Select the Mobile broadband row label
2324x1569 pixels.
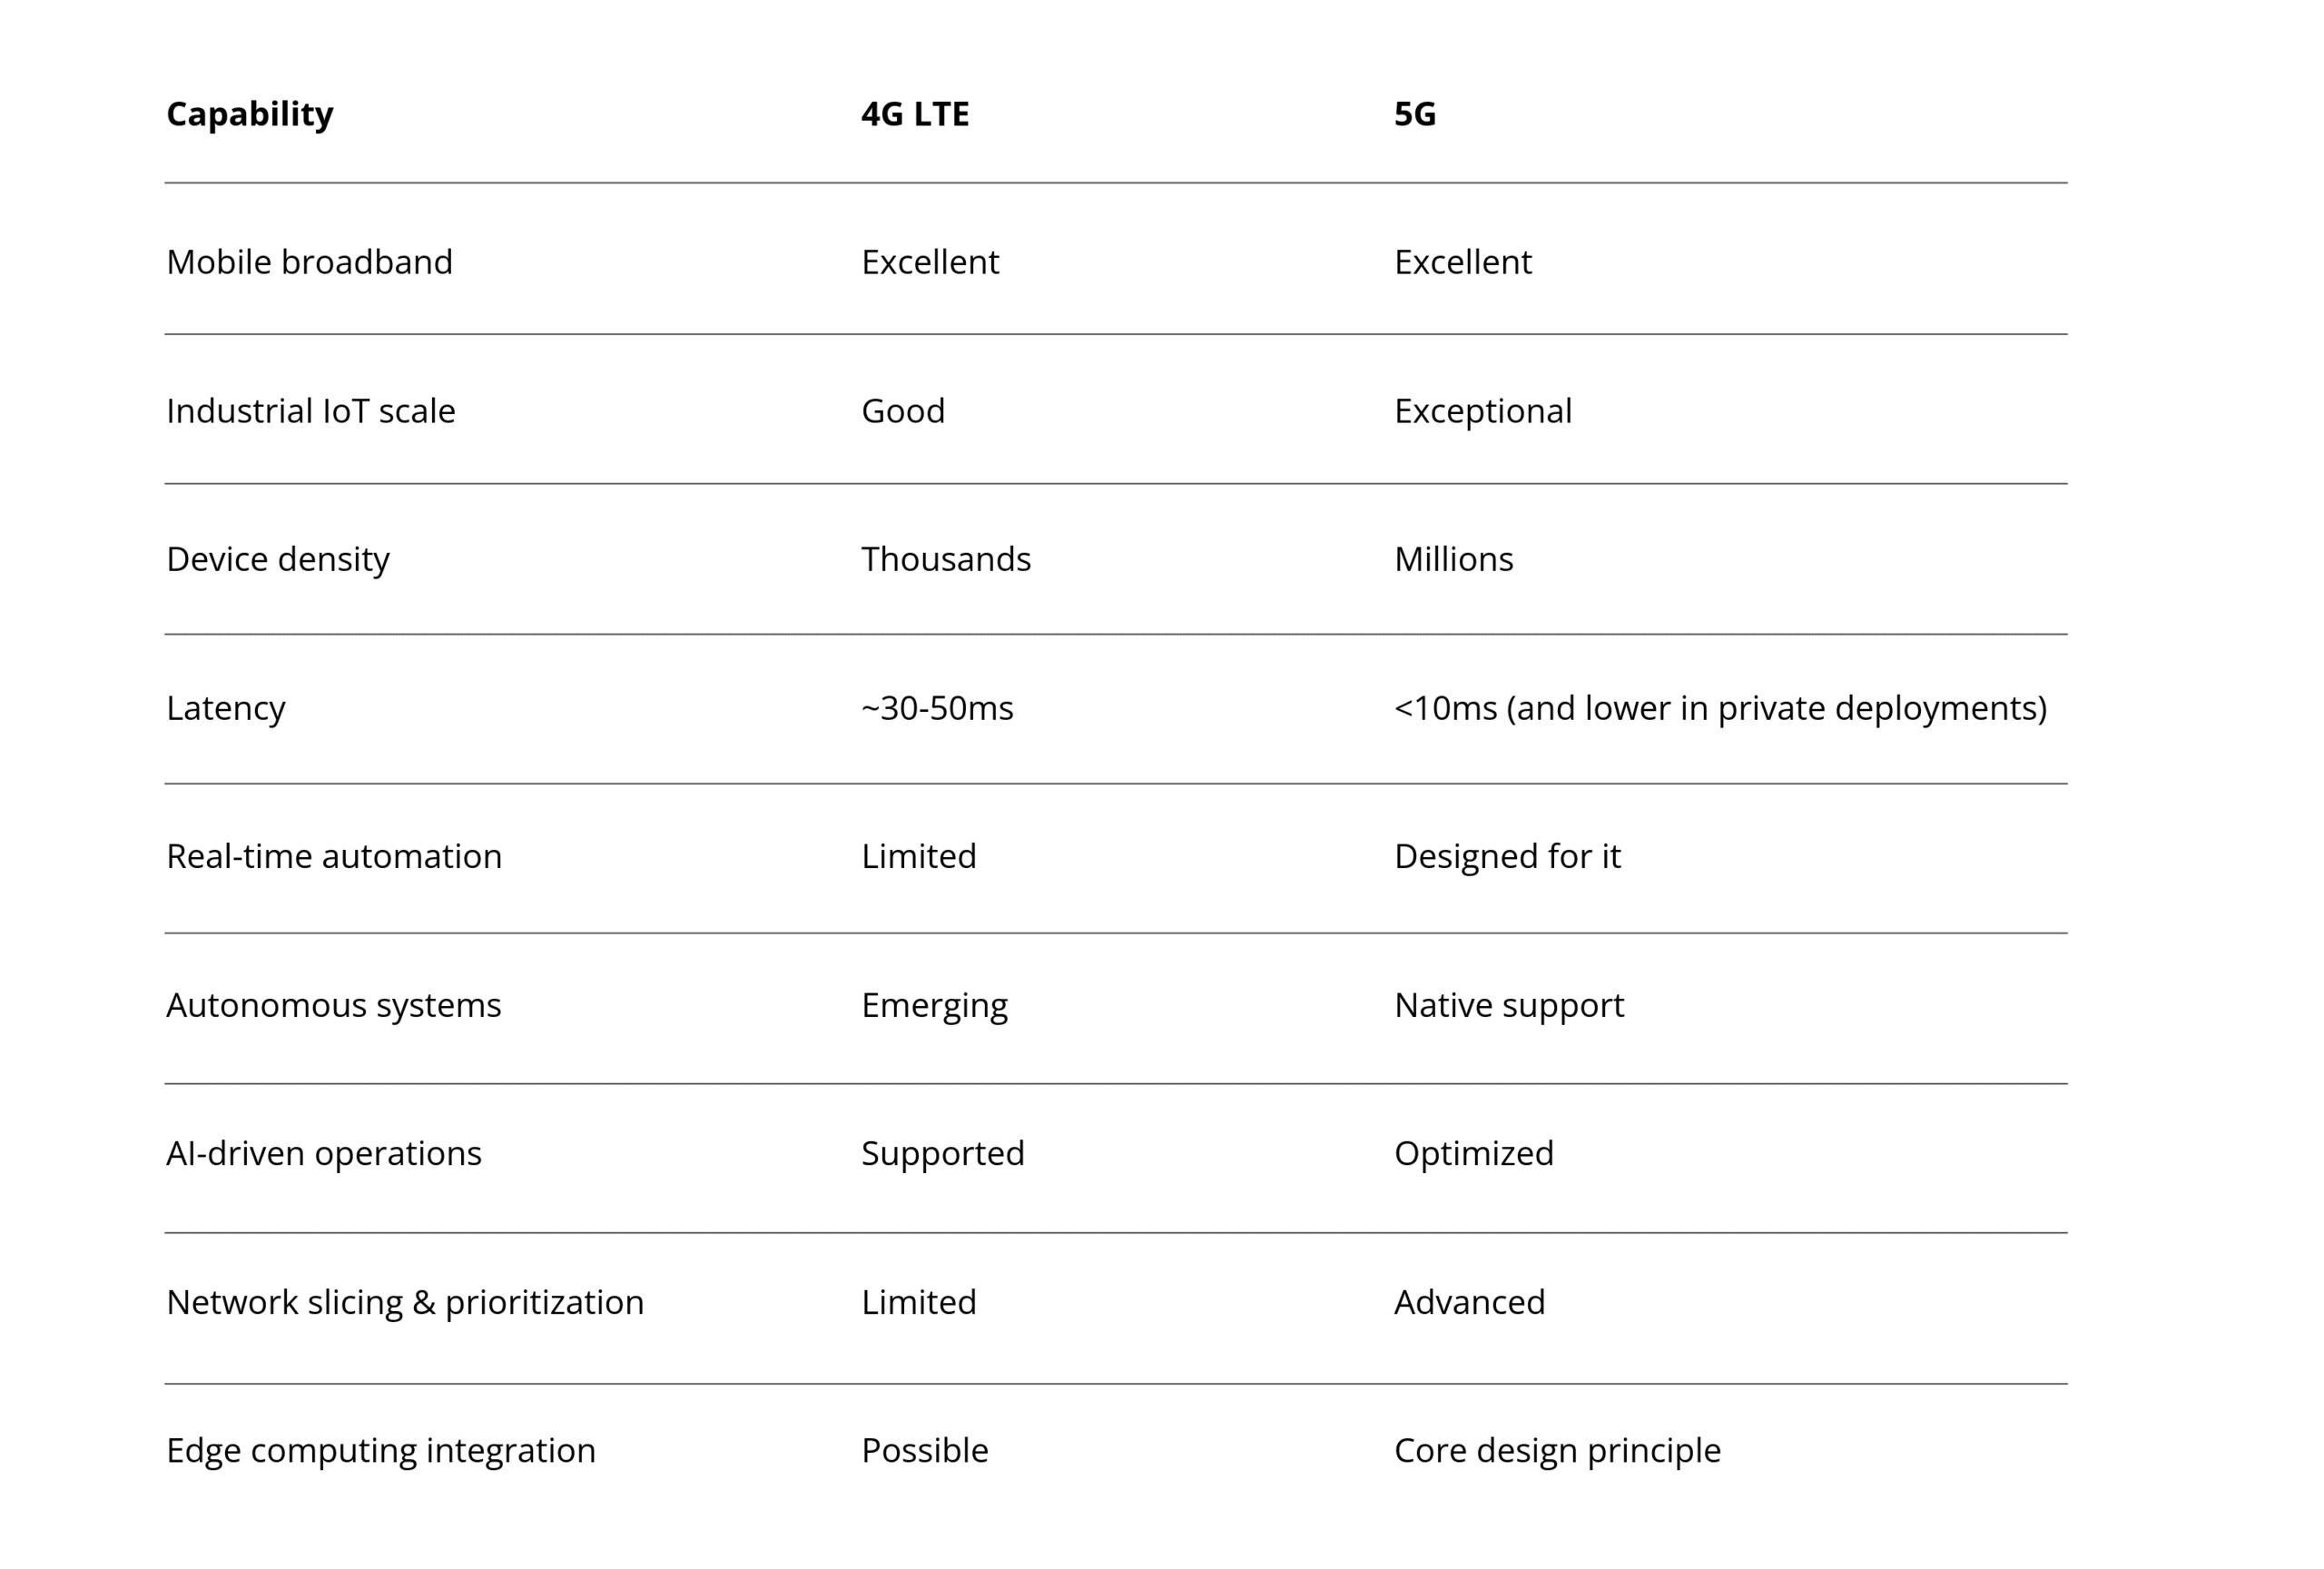(309, 262)
